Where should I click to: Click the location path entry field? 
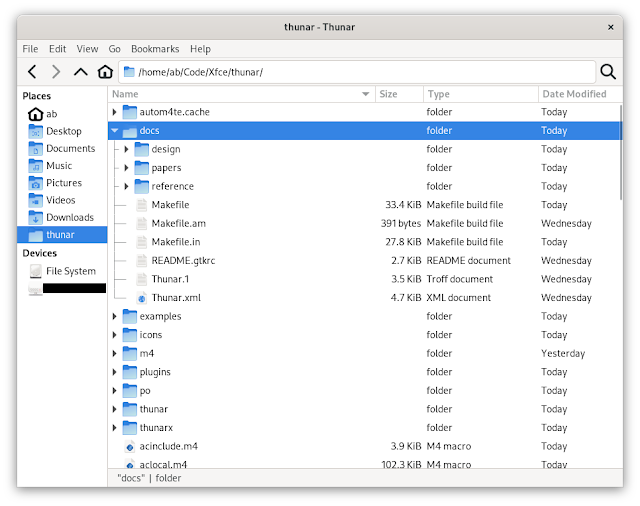[357, 72]
